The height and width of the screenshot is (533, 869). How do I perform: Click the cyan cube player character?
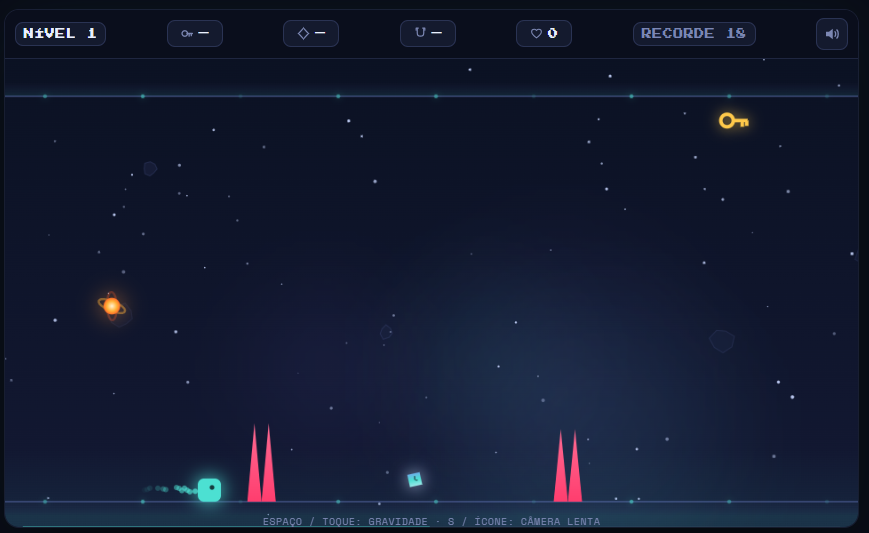click(209, 490)
